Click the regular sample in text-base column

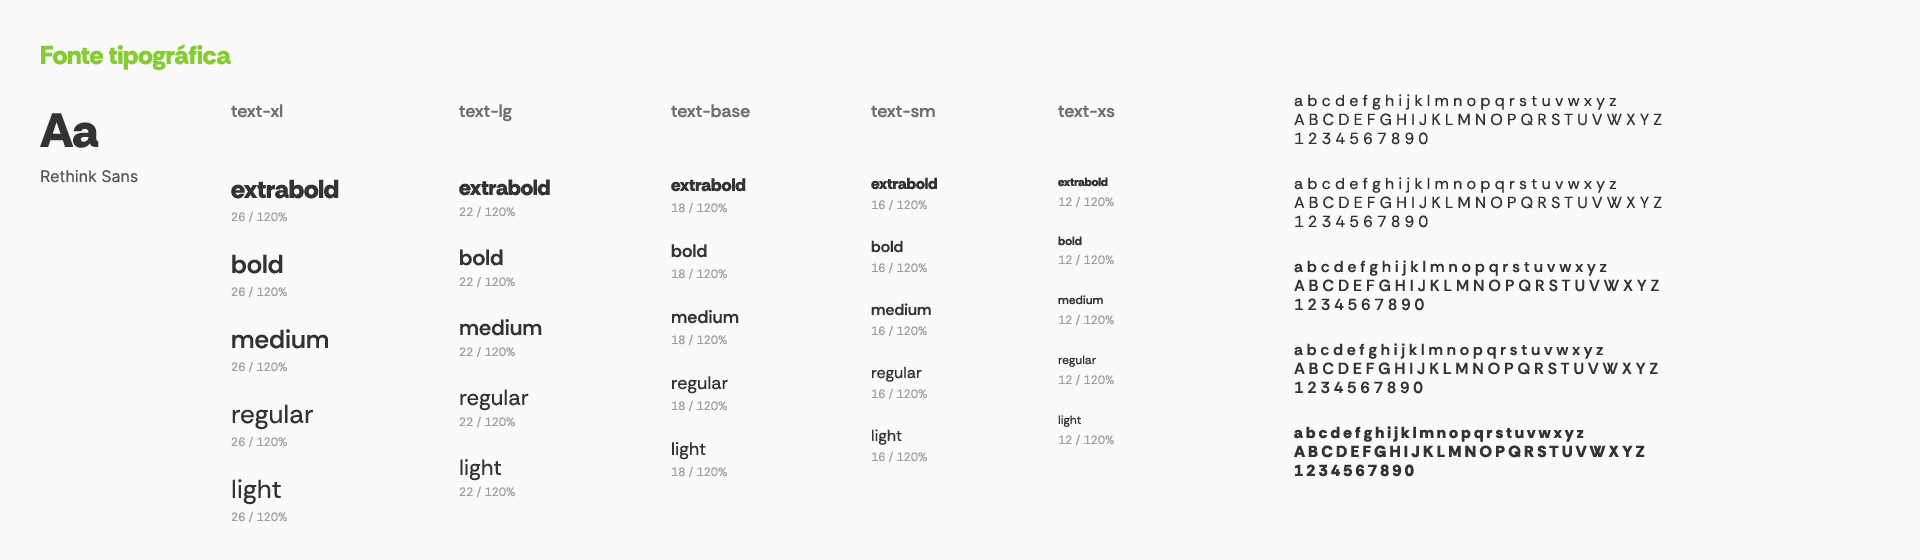[x=699, y=383]
